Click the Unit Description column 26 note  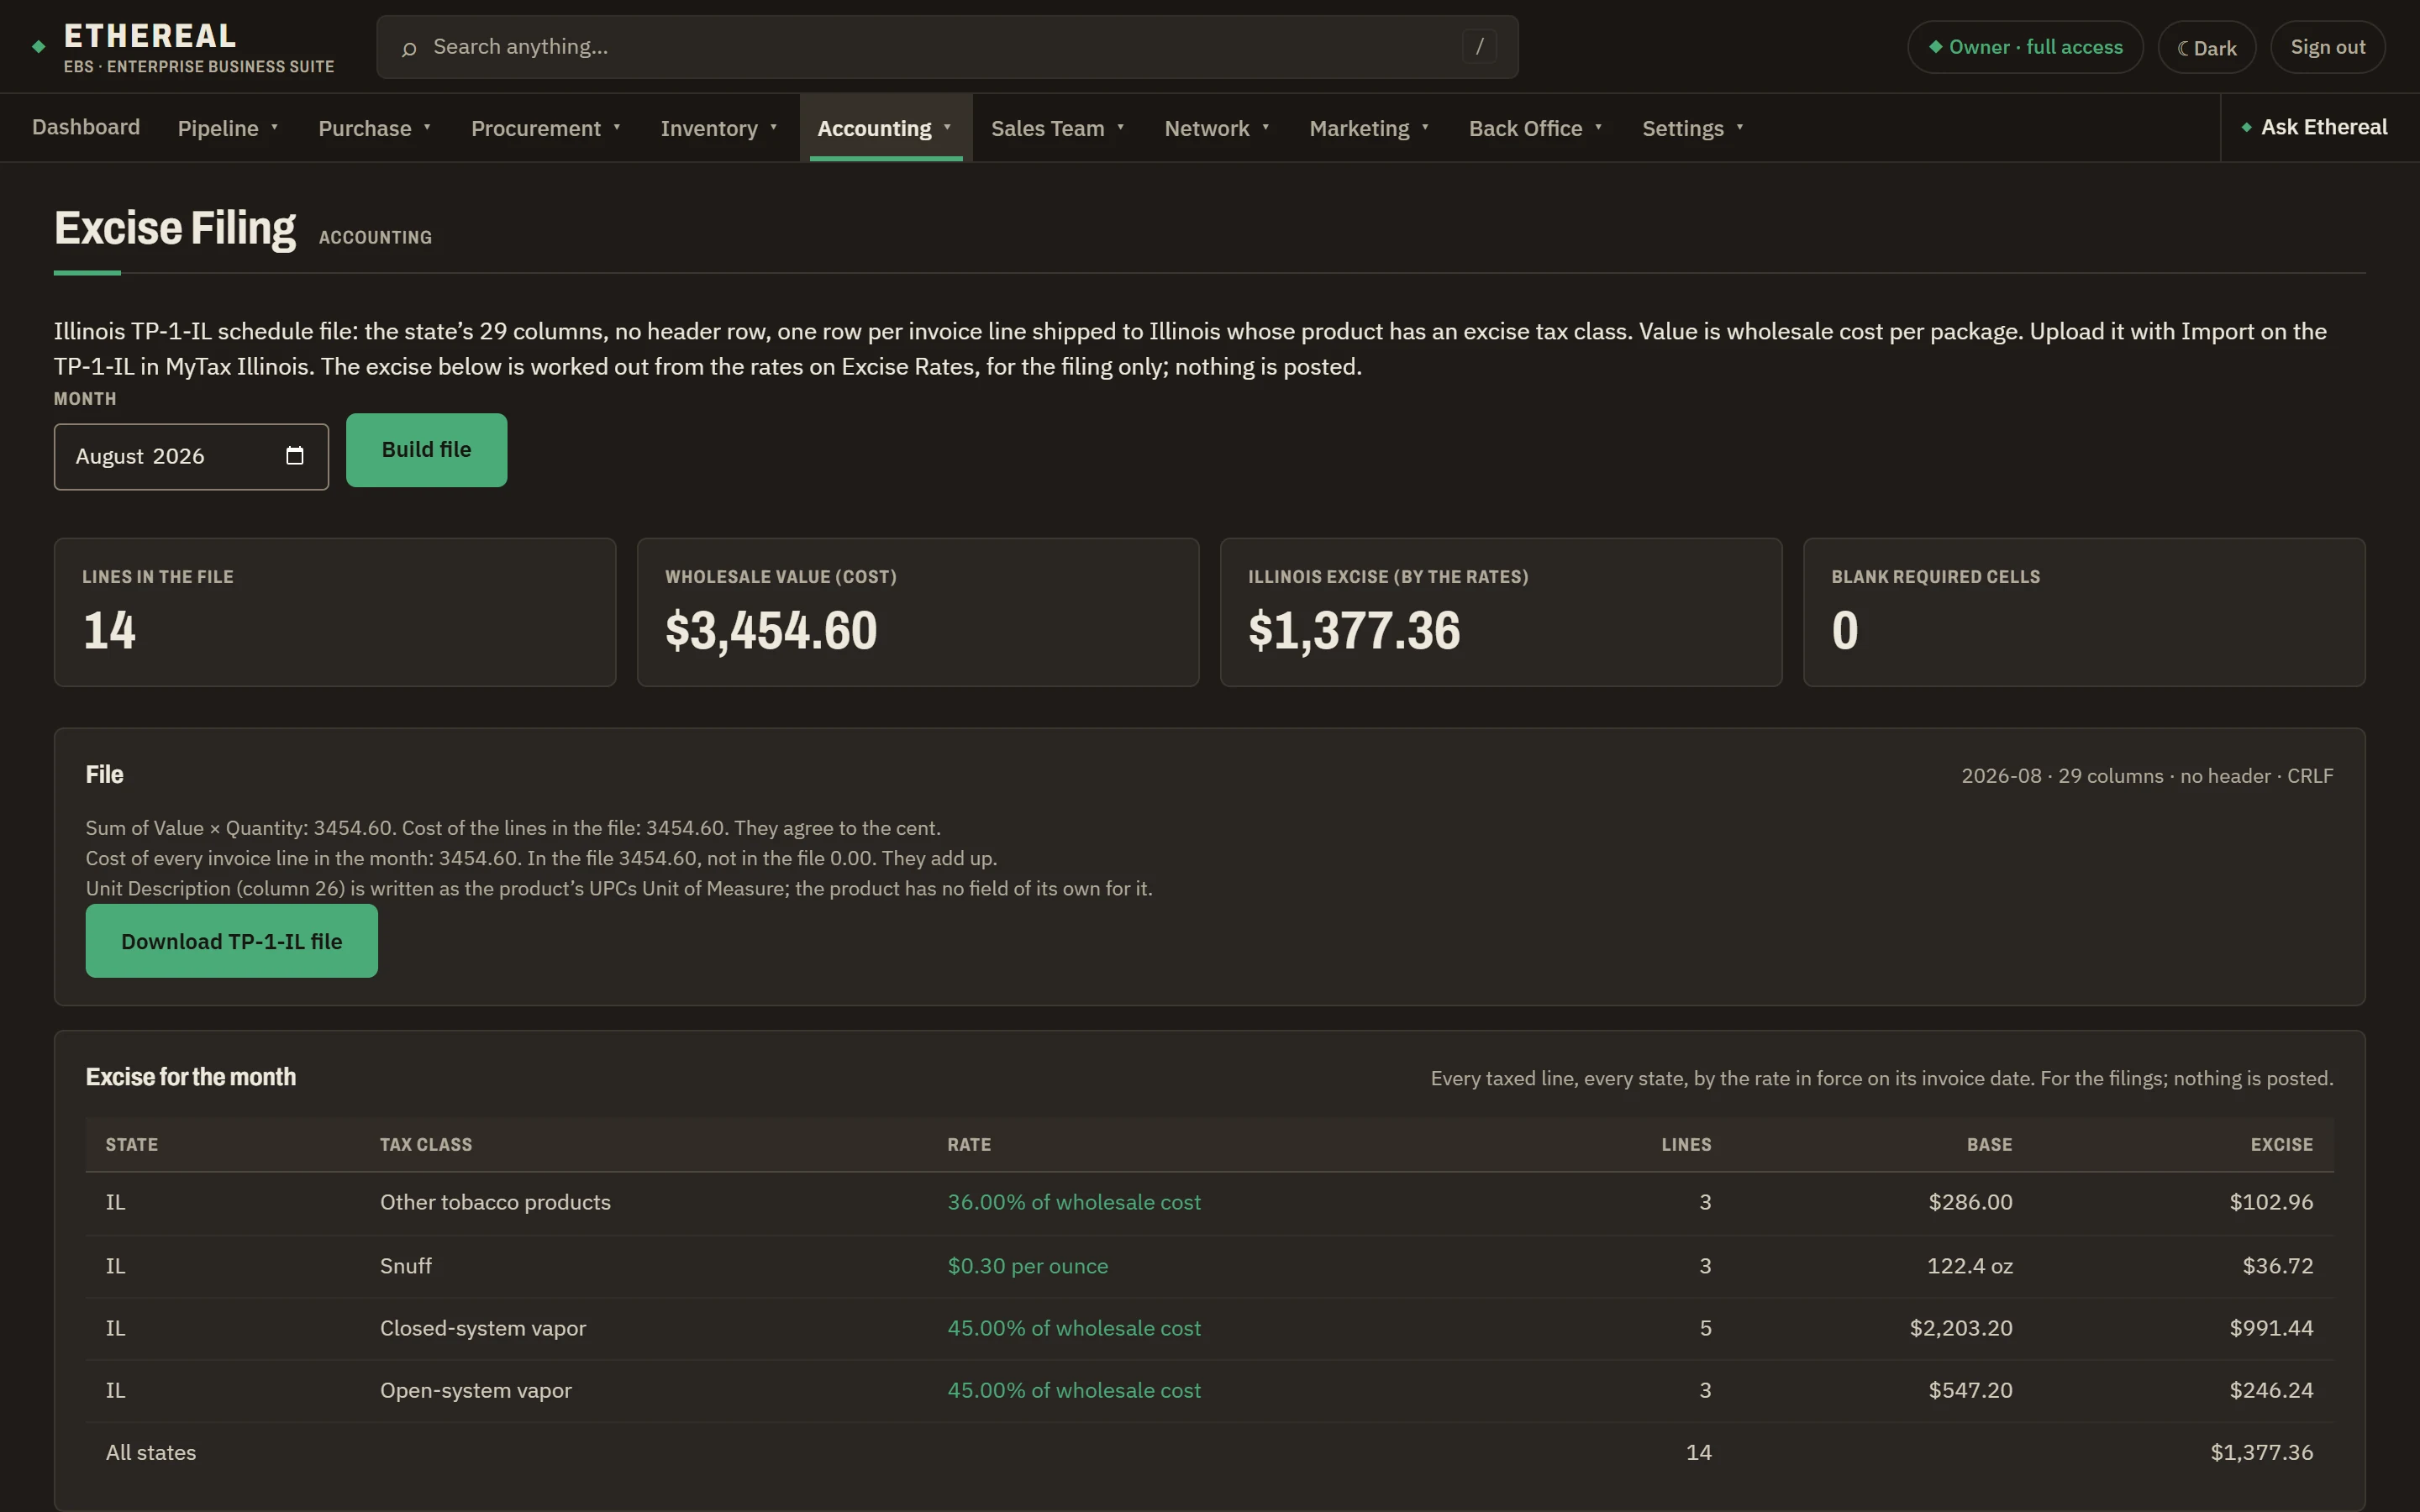(619, 888)
